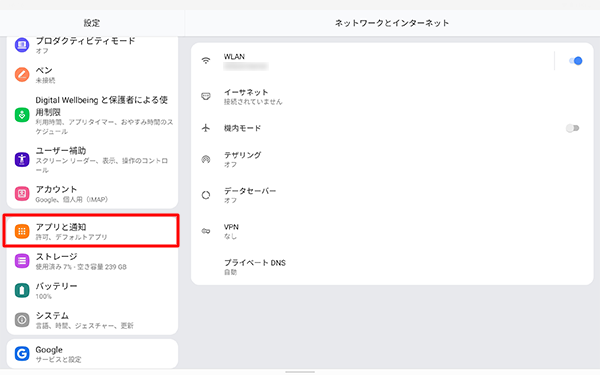Tap the purple ストレージ icon
Viewport: 600px width, 375px height.
22,261
